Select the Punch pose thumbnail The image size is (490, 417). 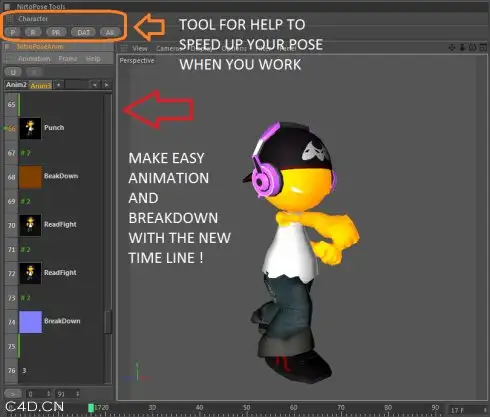tap(30, 128)
